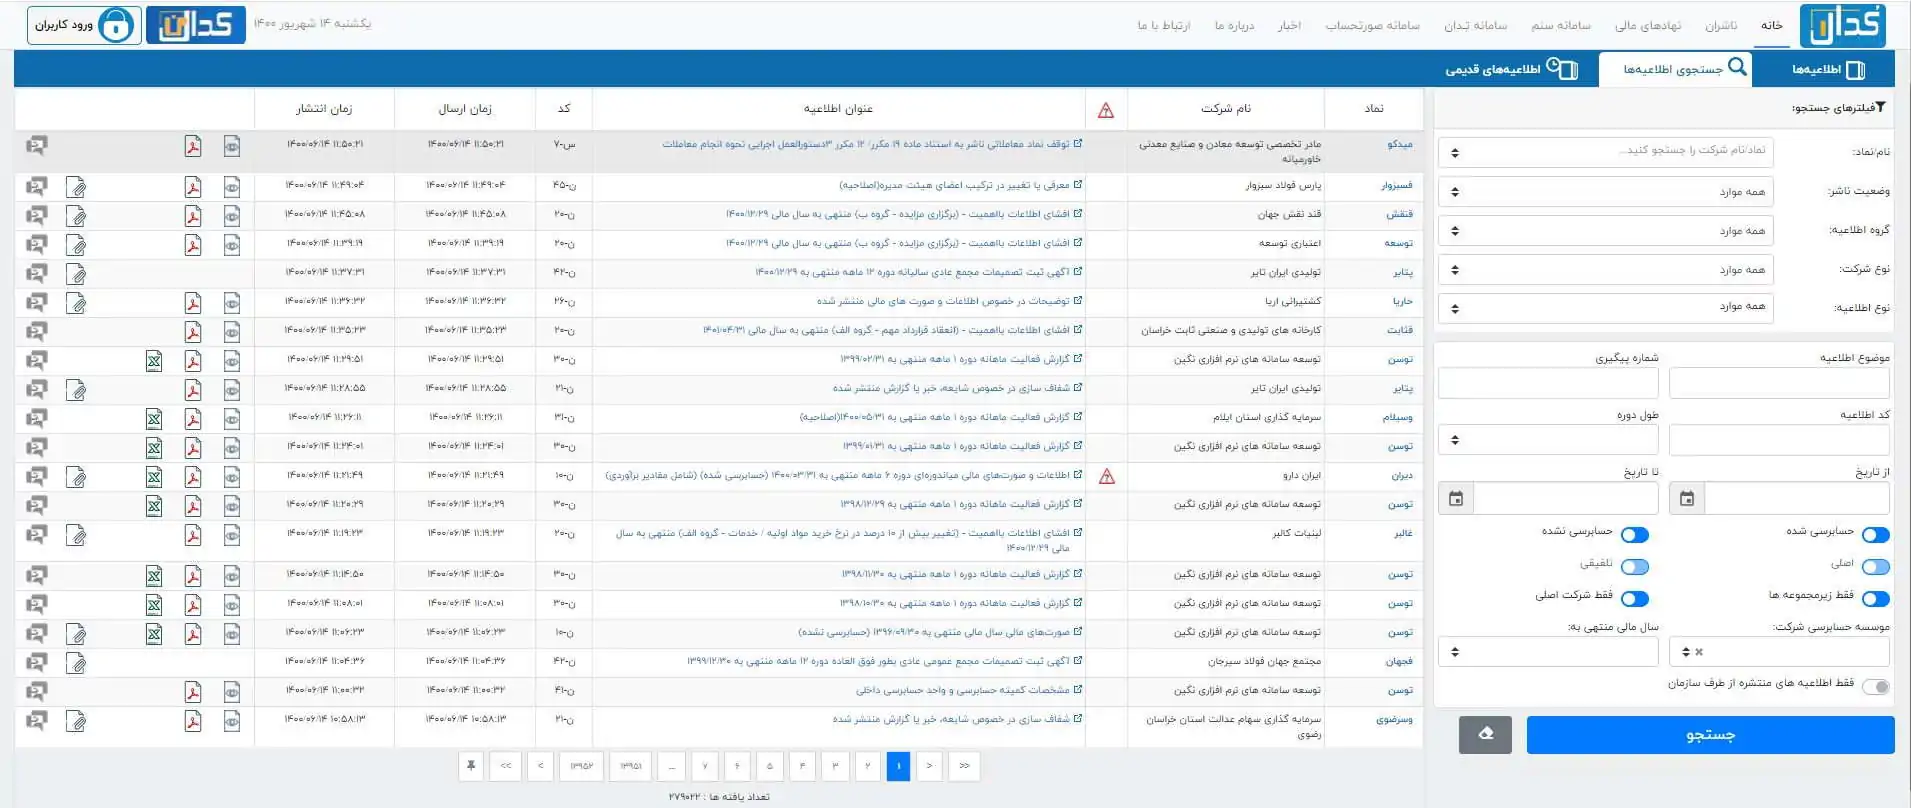Click the 'زمان انتشار' column header
1911x808 pixels.
coord(324,108)
